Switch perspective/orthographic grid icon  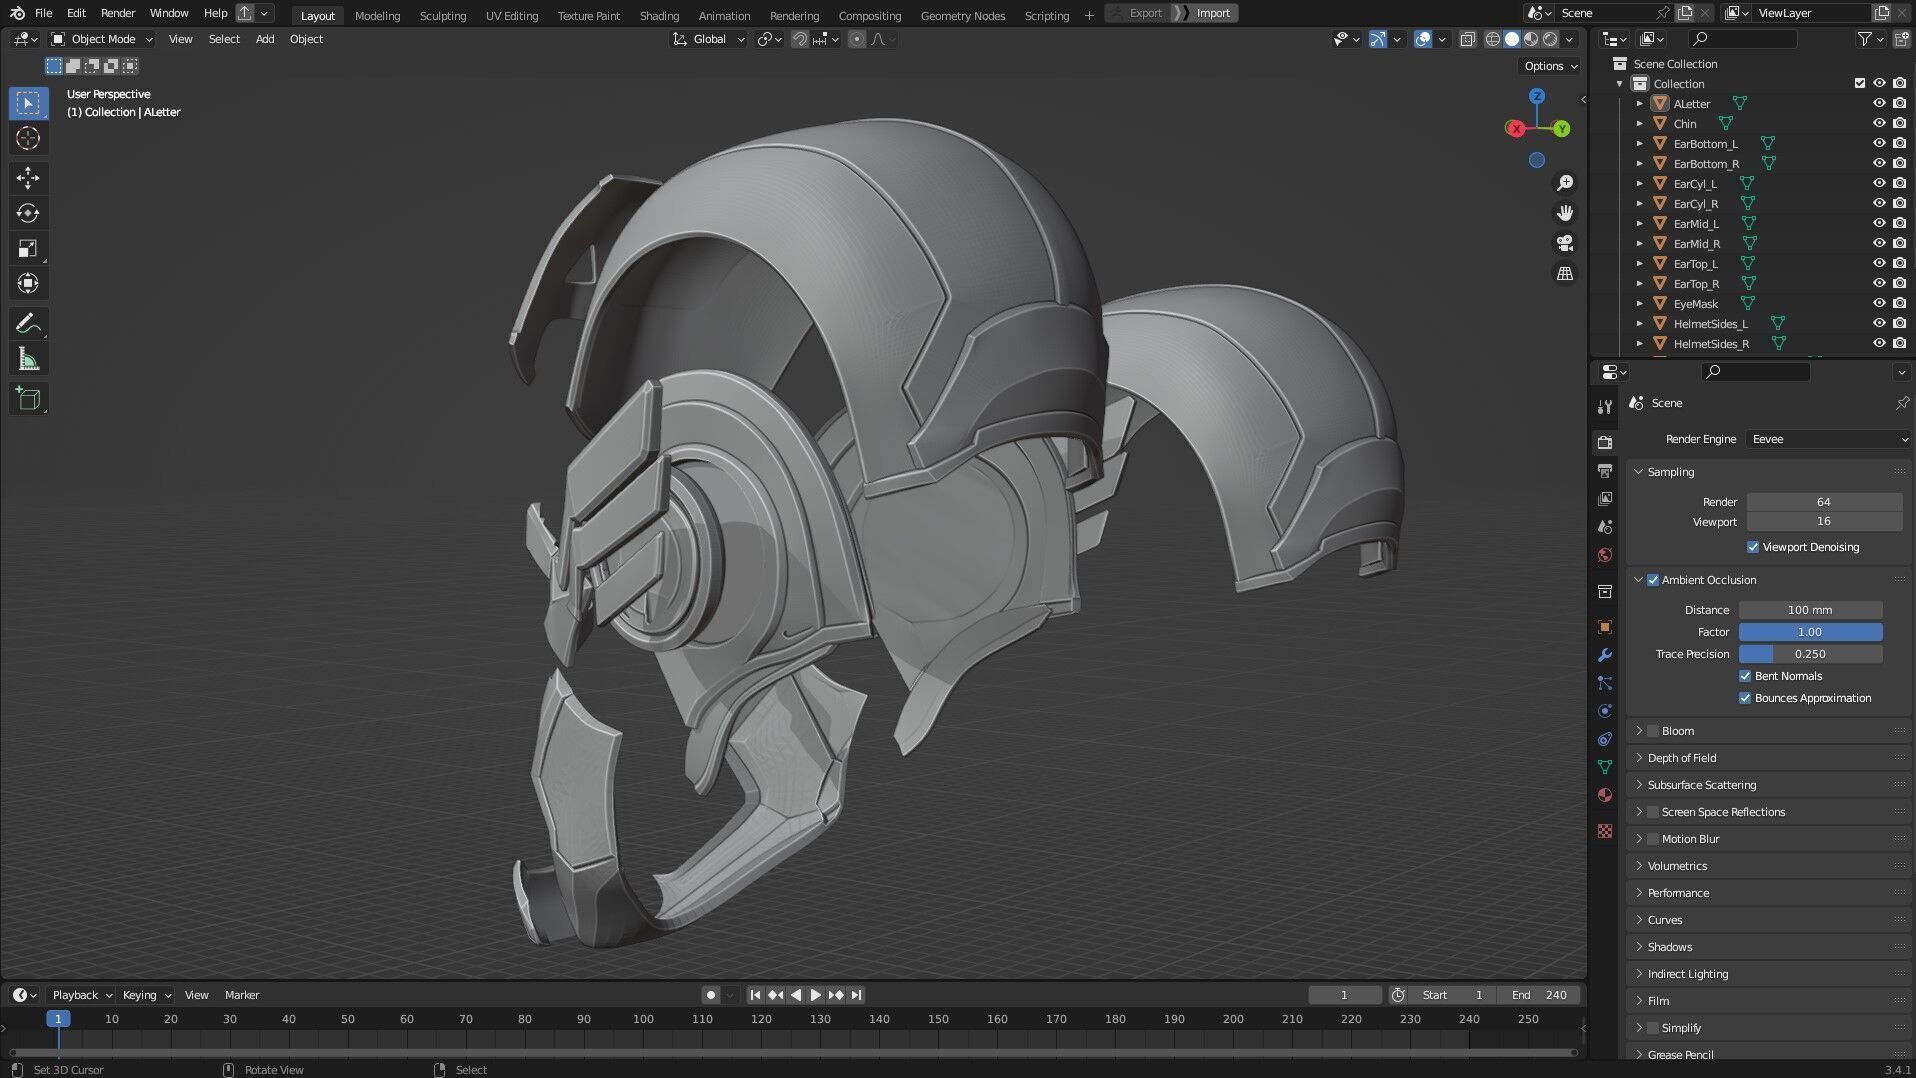1565,273
